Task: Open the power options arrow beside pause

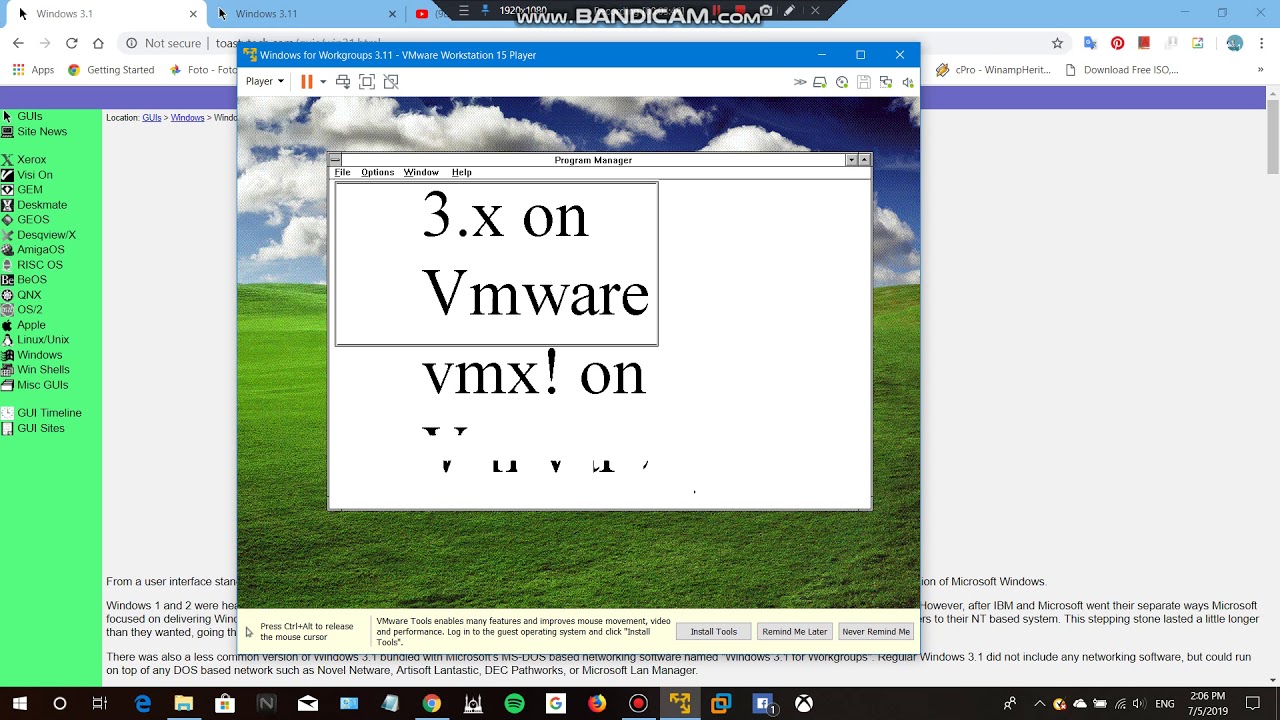Action: pyautogui.click(x=323, y=82)
